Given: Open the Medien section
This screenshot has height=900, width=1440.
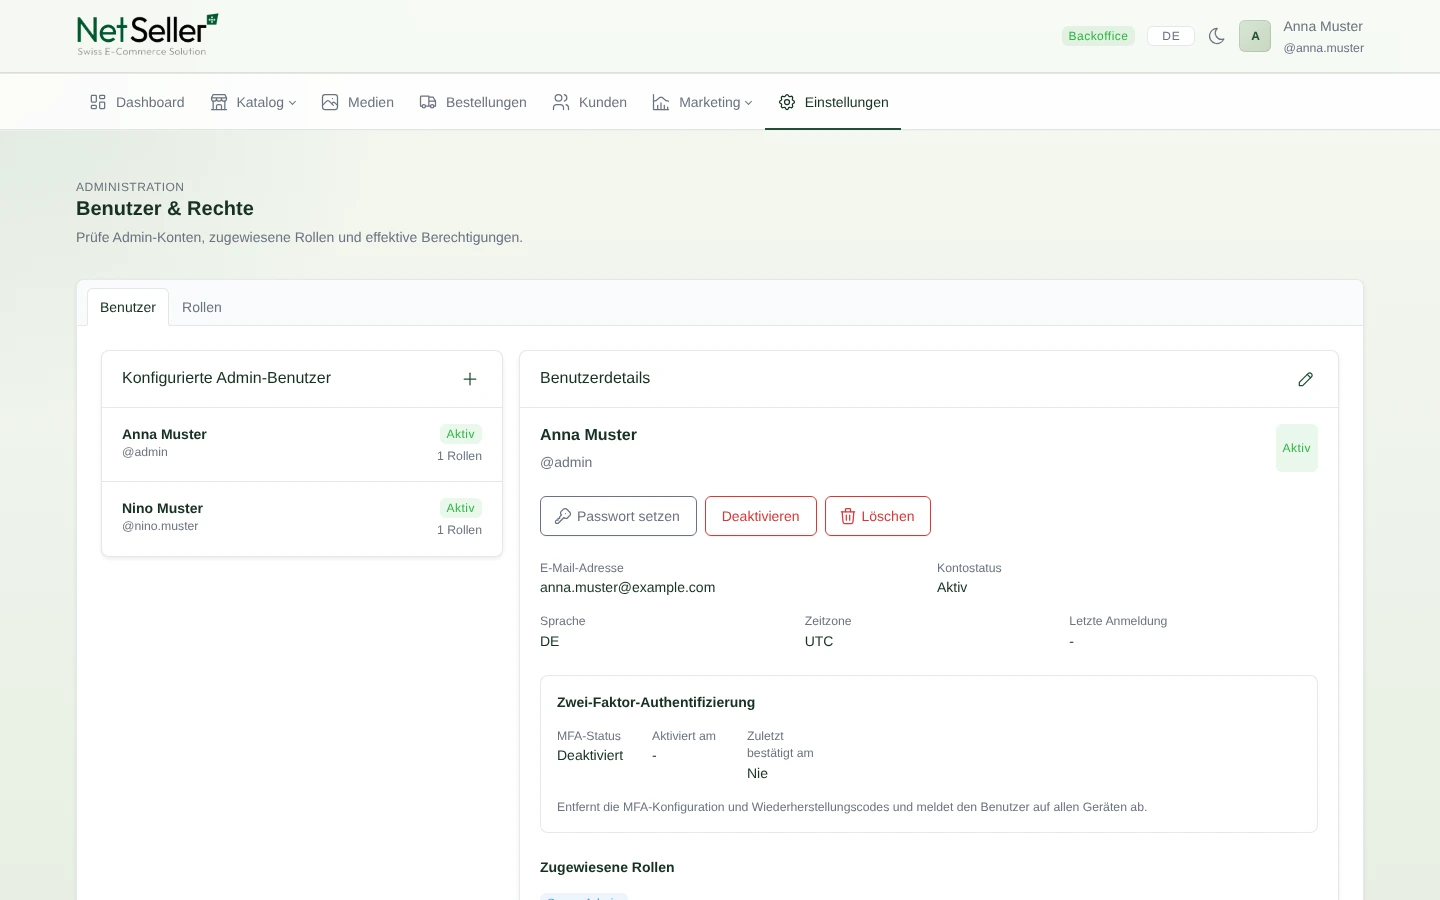Looking at the screenshot, I should (357, 102).
